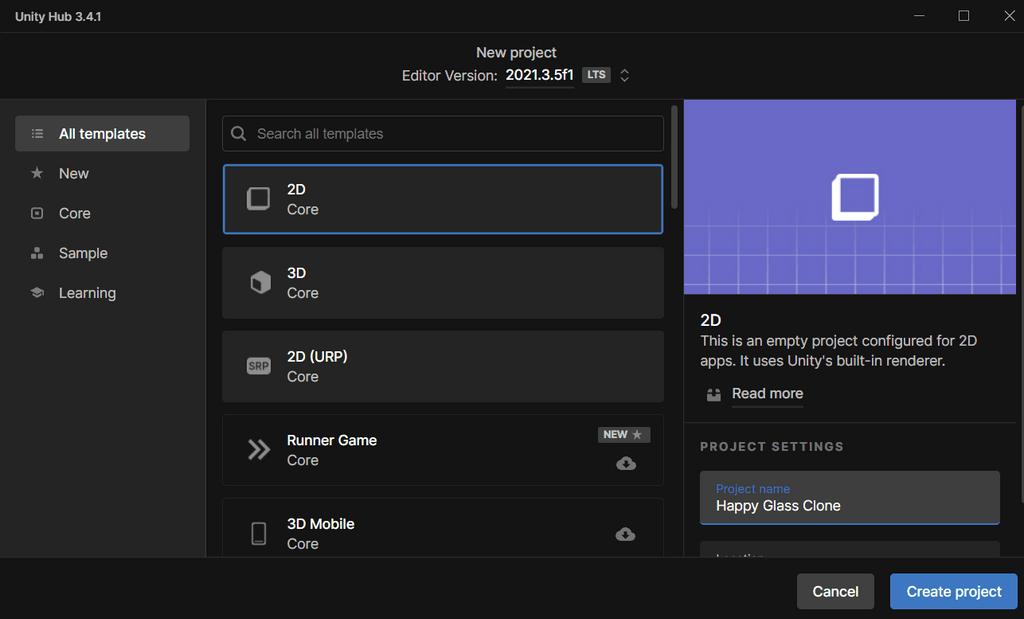Click the search magnifier icon
This screenshot has height=619, width=1024.
(x=238, y=134)
